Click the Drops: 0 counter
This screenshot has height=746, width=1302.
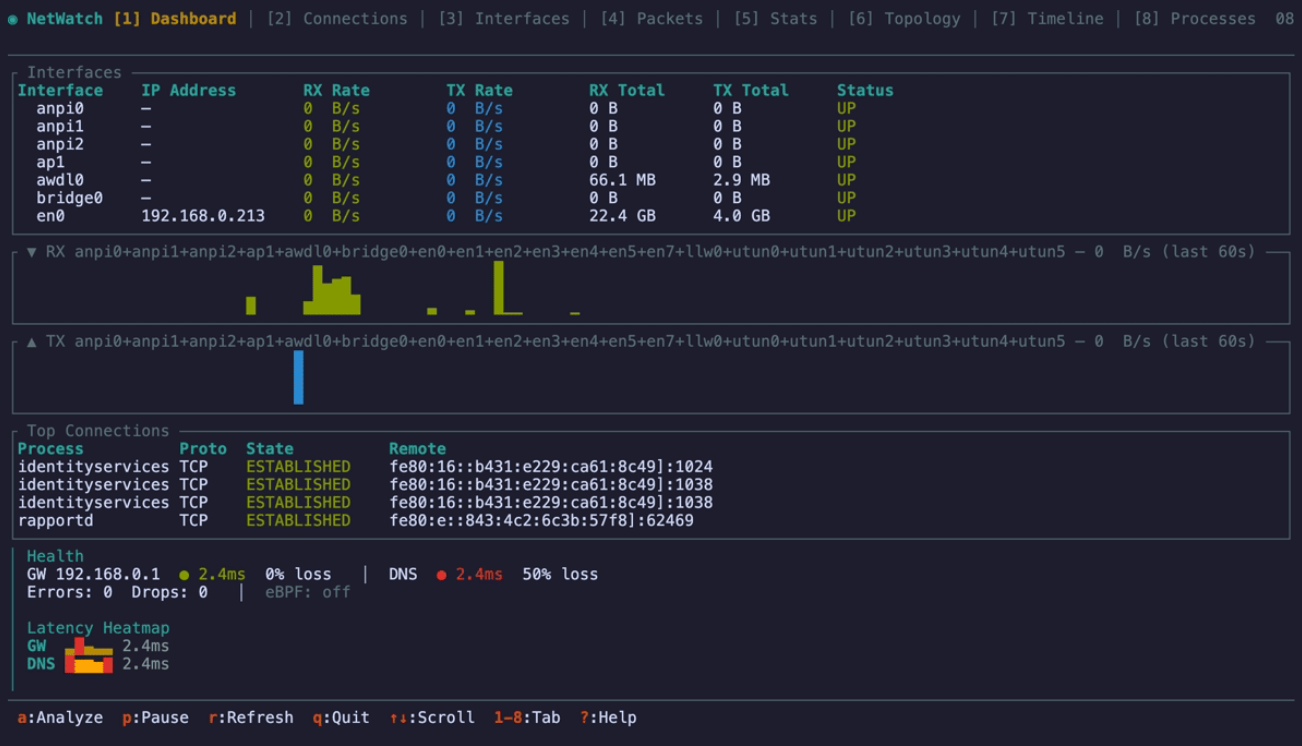170,593
